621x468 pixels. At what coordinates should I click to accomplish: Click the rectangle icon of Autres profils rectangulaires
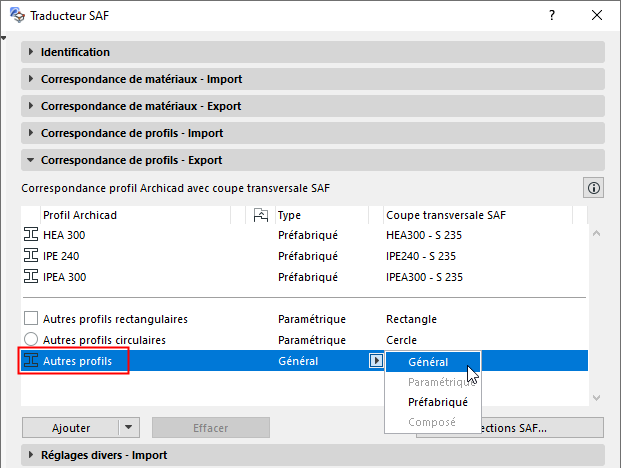(31, 318)
